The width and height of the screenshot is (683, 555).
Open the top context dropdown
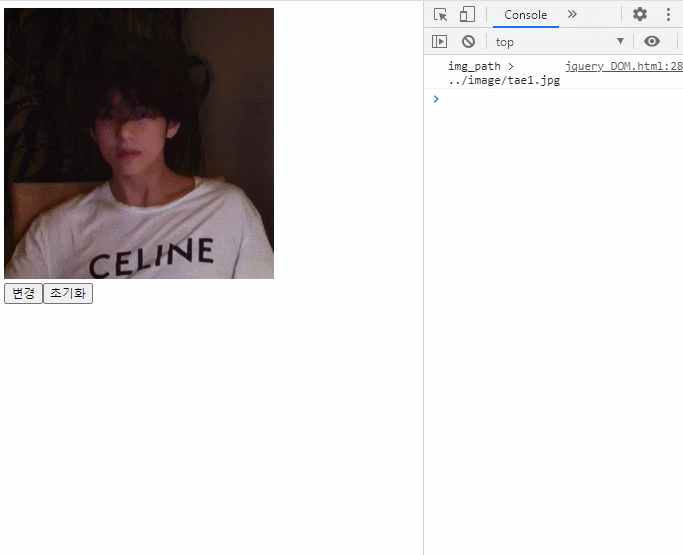tap(559, 42)
